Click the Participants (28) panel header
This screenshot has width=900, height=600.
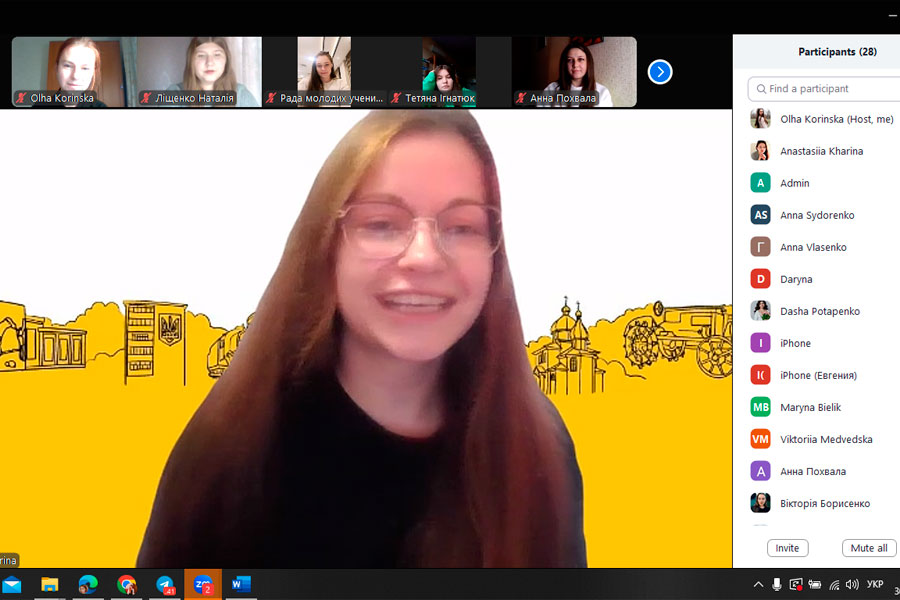pos(837,52)
